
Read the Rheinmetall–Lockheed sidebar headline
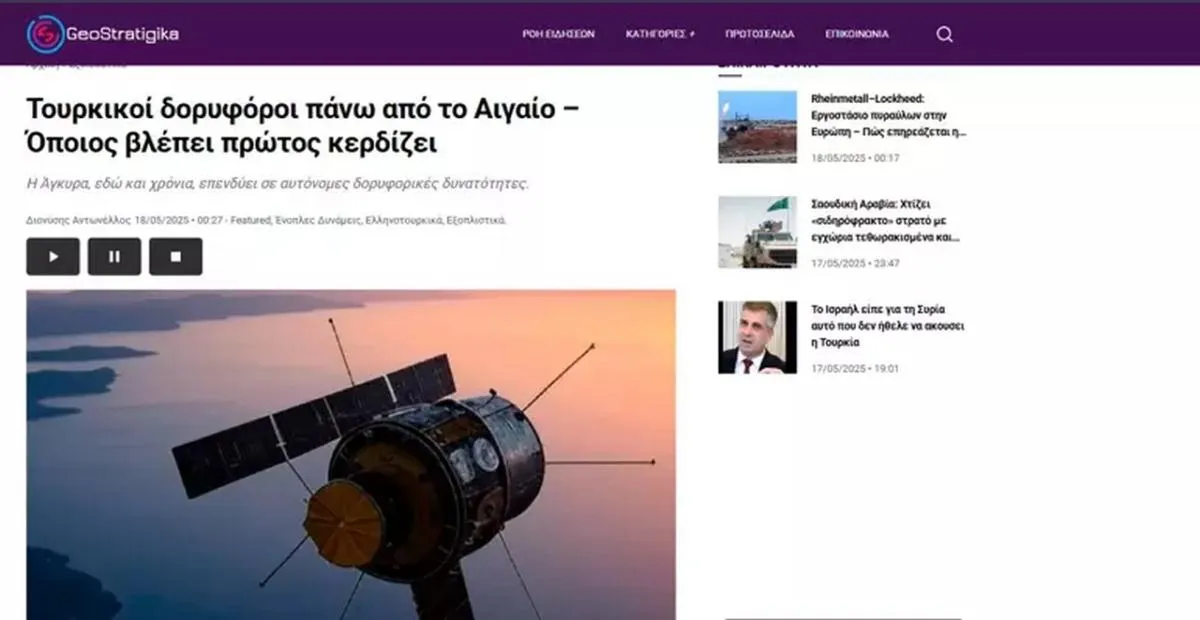tap(888, 115)
